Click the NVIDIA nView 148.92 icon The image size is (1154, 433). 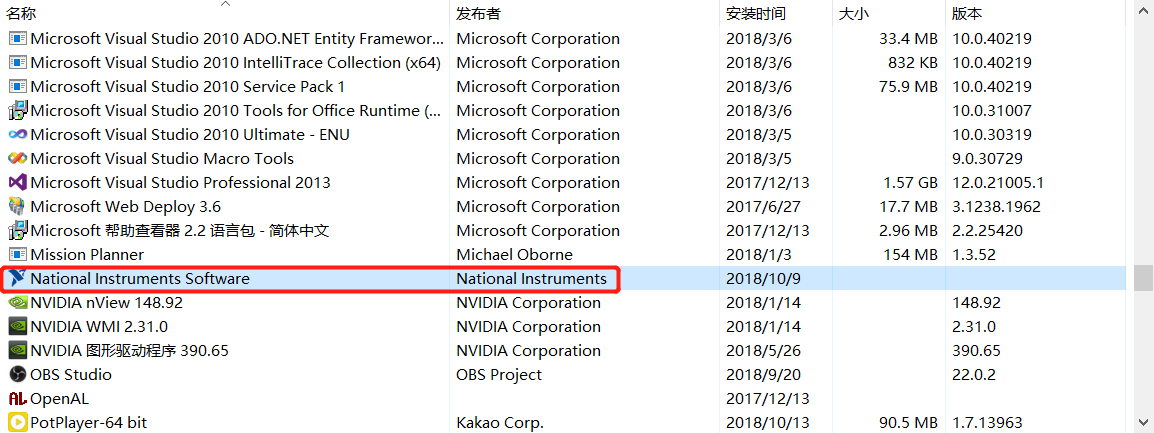(17, 303)
